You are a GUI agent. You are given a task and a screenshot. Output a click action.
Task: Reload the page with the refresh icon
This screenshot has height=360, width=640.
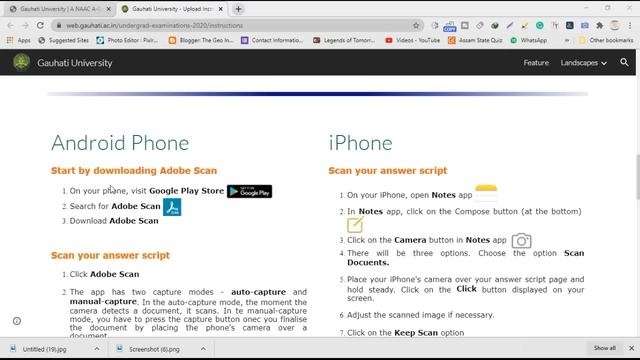(x=40, y=25)
